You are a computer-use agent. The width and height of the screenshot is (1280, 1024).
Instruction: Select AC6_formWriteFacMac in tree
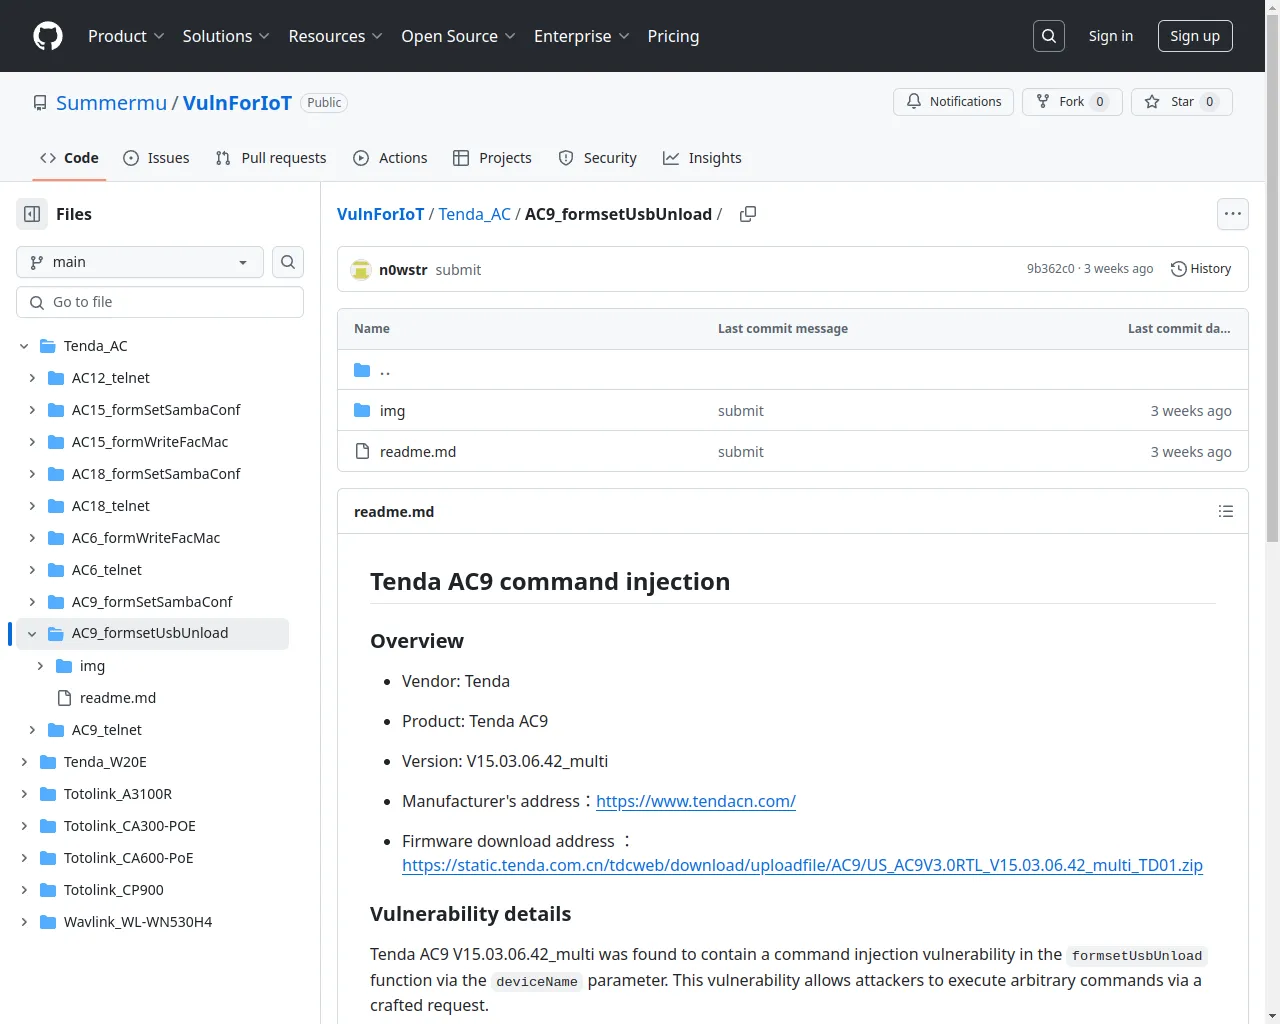(x=146, y=538)
